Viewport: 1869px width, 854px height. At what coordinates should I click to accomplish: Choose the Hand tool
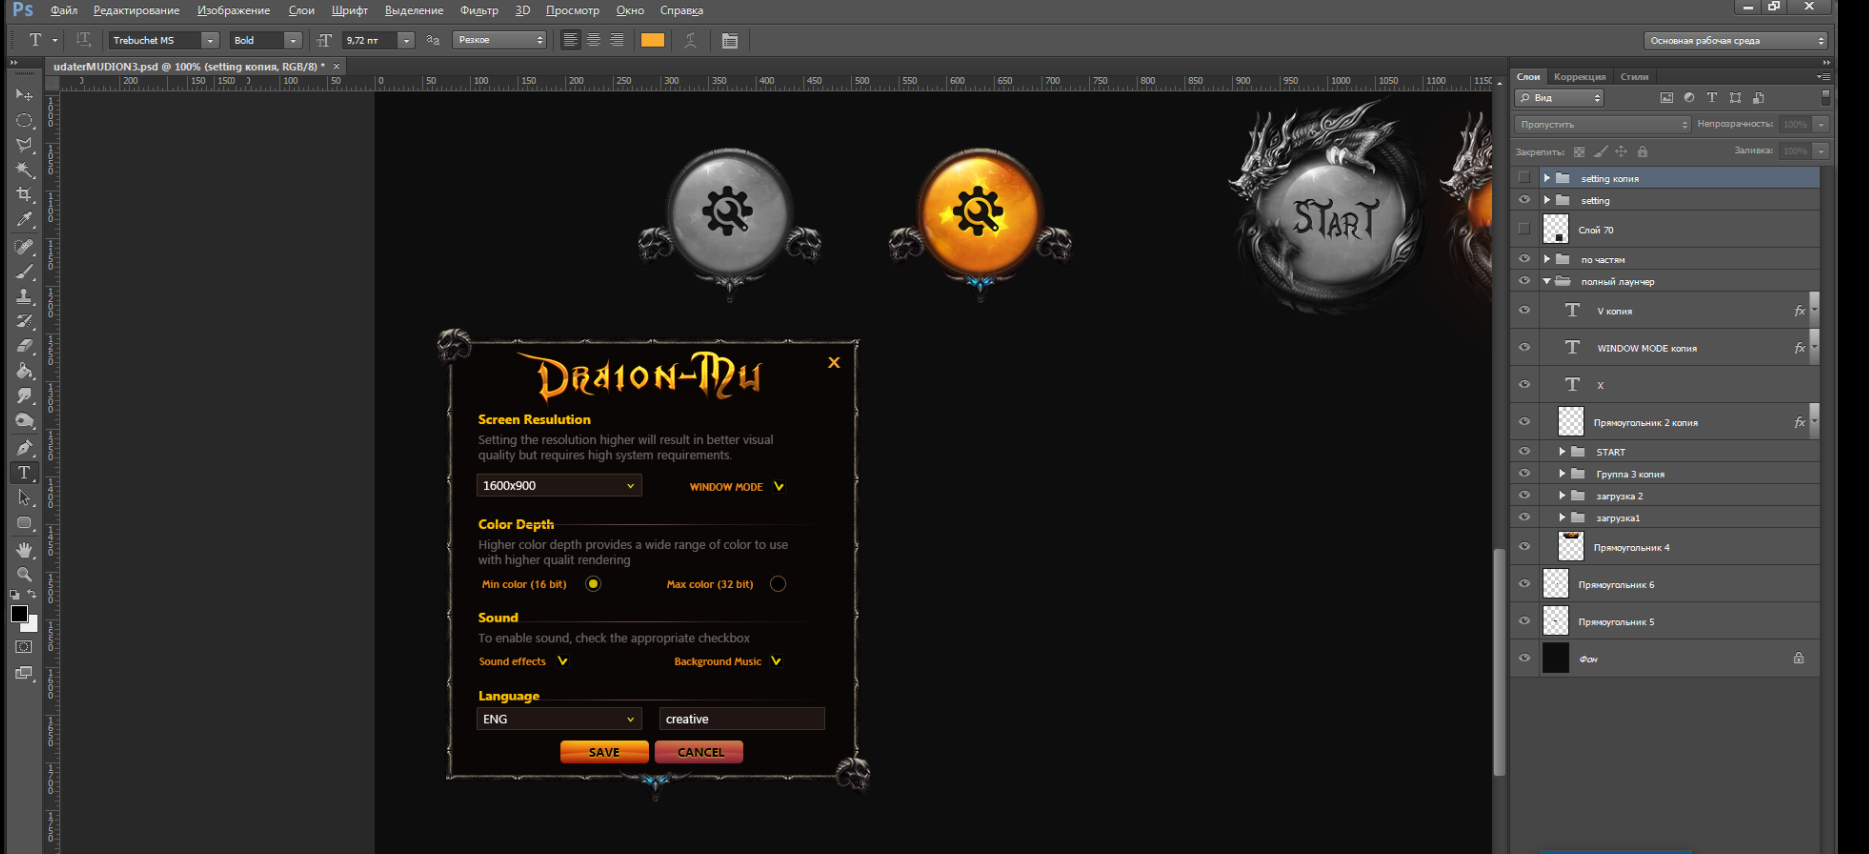(x=24, y=550)
